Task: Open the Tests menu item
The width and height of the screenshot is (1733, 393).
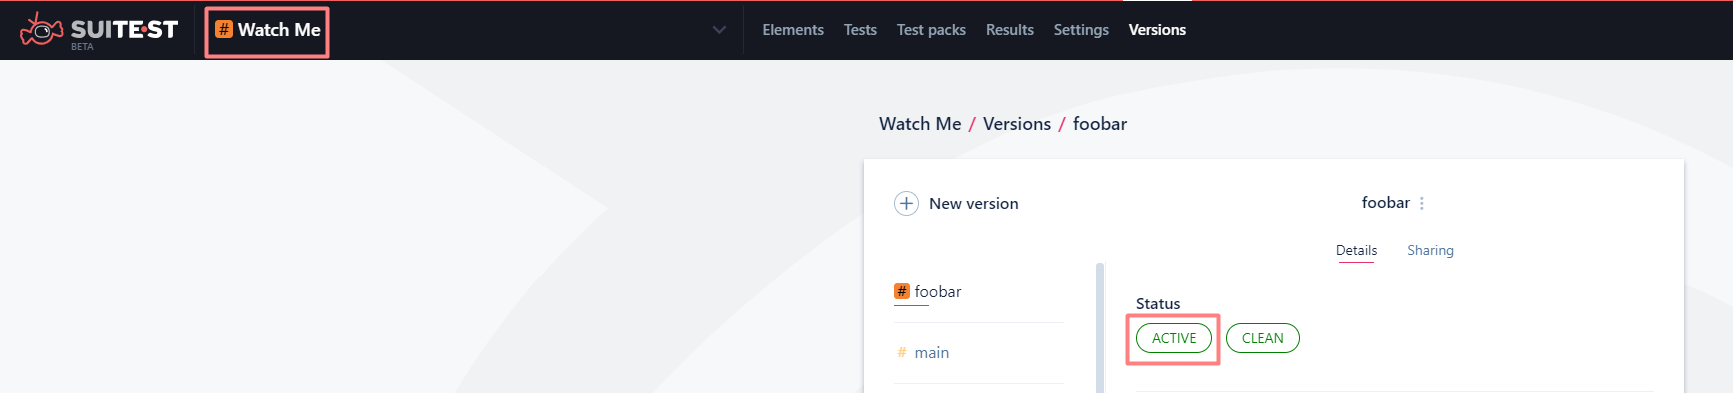Action: click(x=860, y=30)
